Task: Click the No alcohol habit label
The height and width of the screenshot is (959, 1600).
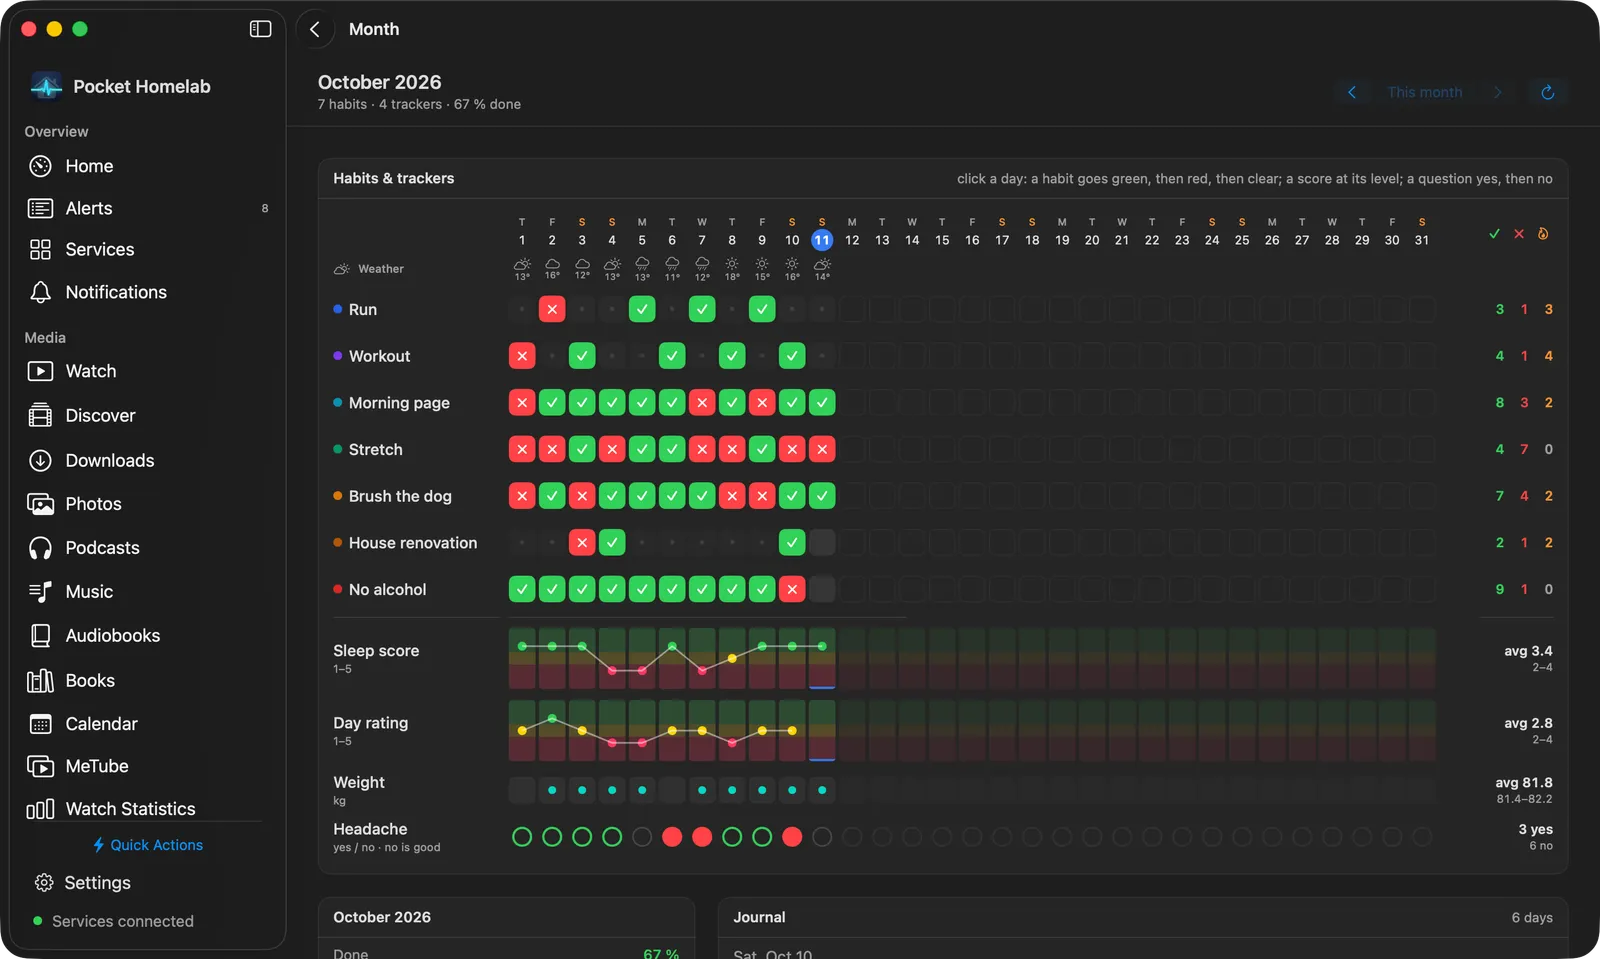Action: coord(387,590)
